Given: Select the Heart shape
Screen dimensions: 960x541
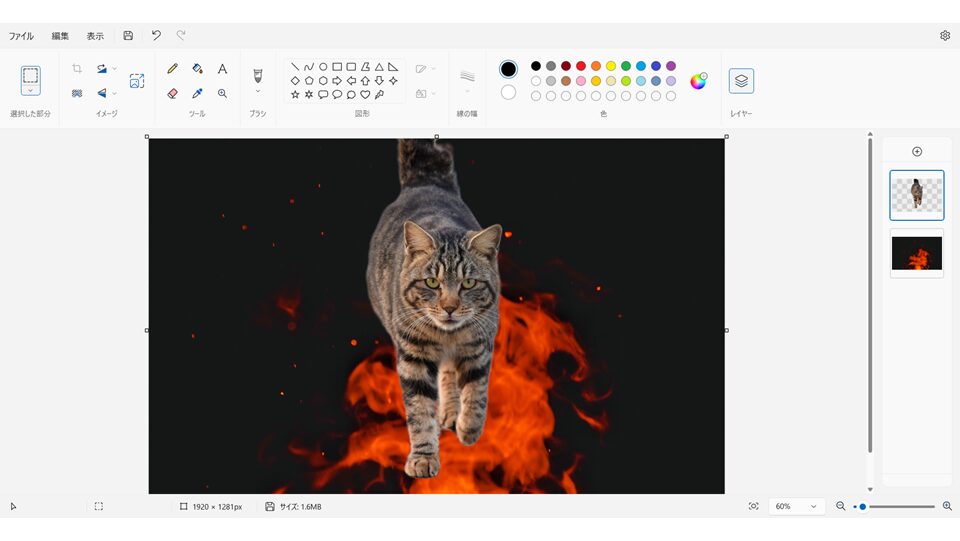Looking at the screenshot, I should (365, 94).
